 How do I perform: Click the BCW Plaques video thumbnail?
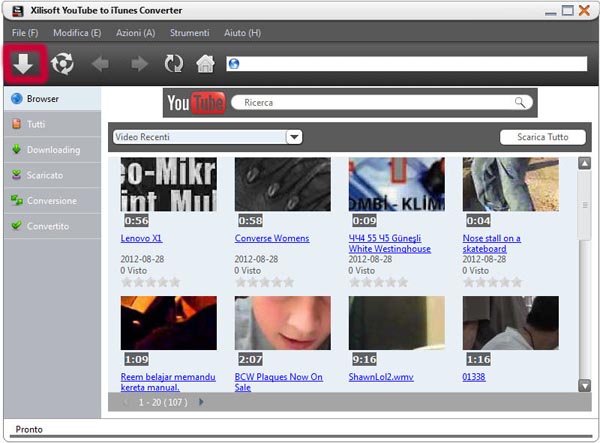tap(282, 323)
